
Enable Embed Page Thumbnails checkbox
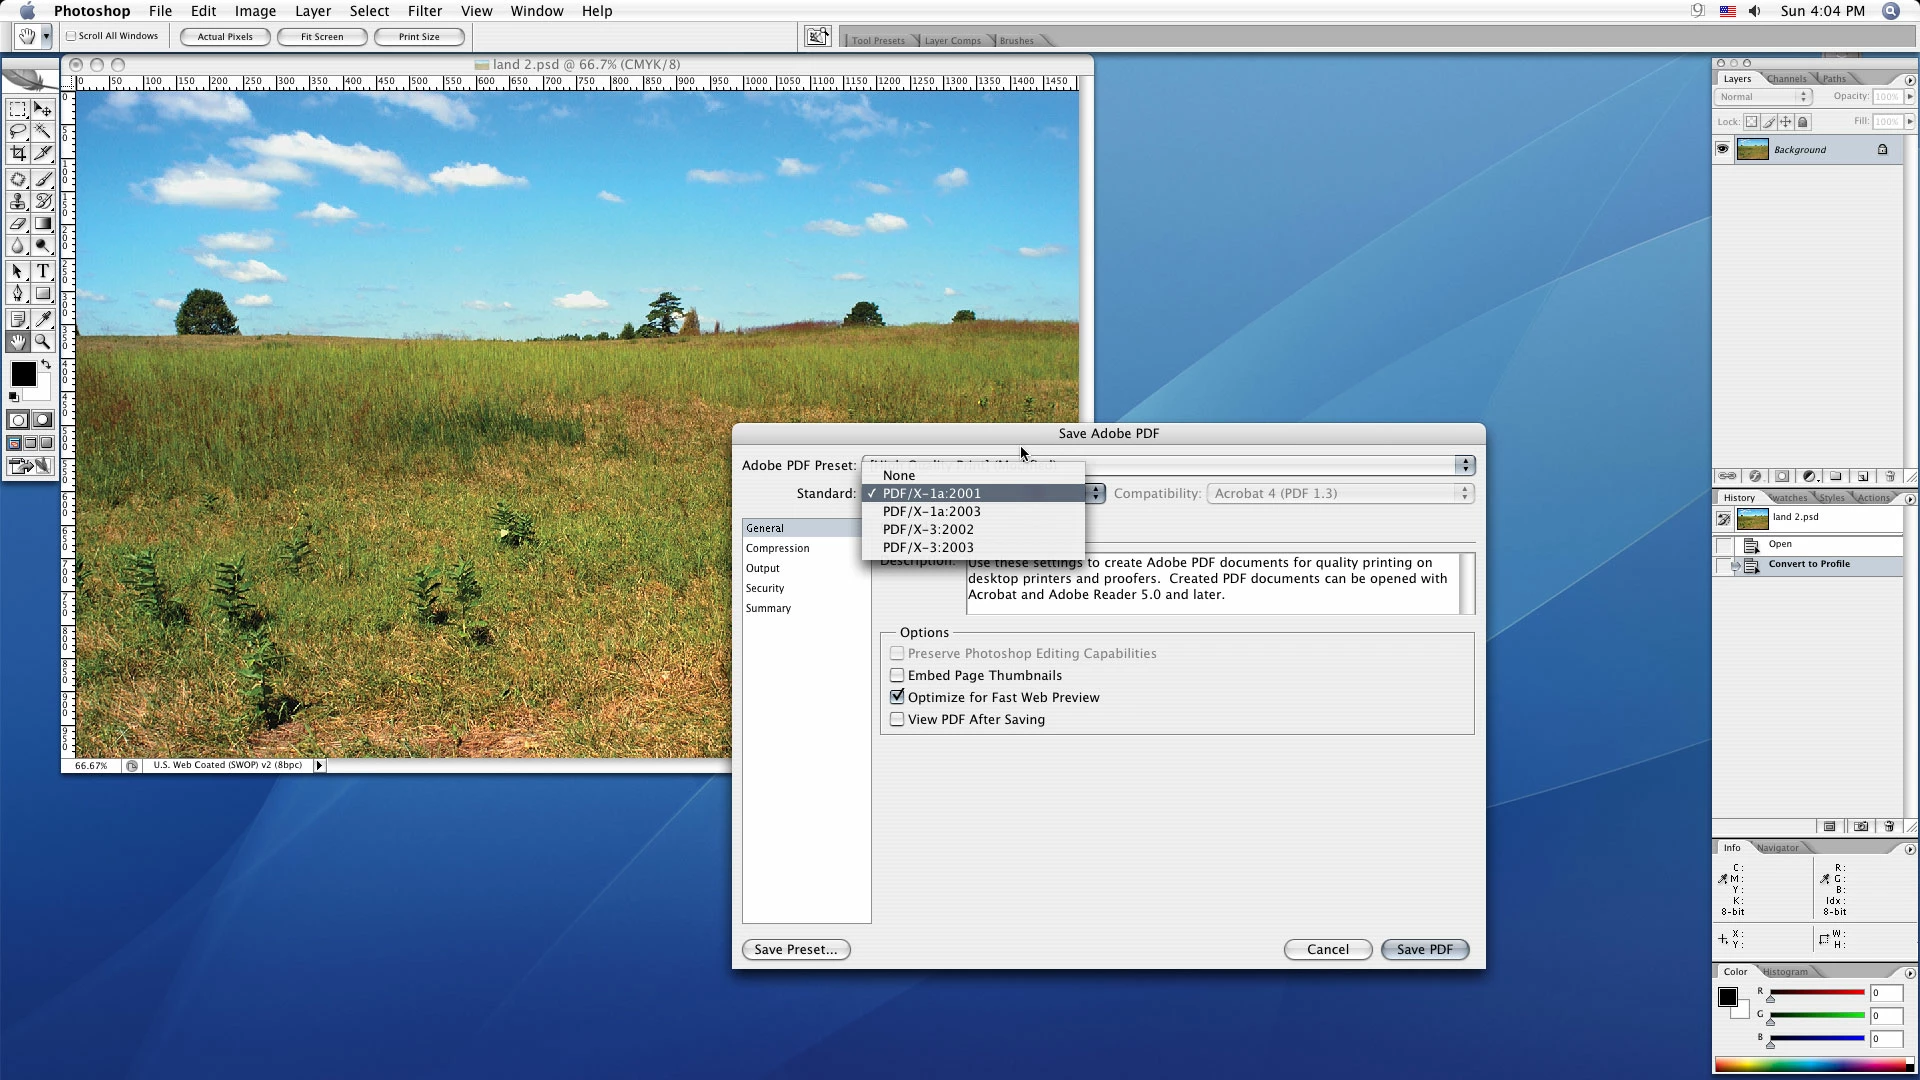point(897,676)
